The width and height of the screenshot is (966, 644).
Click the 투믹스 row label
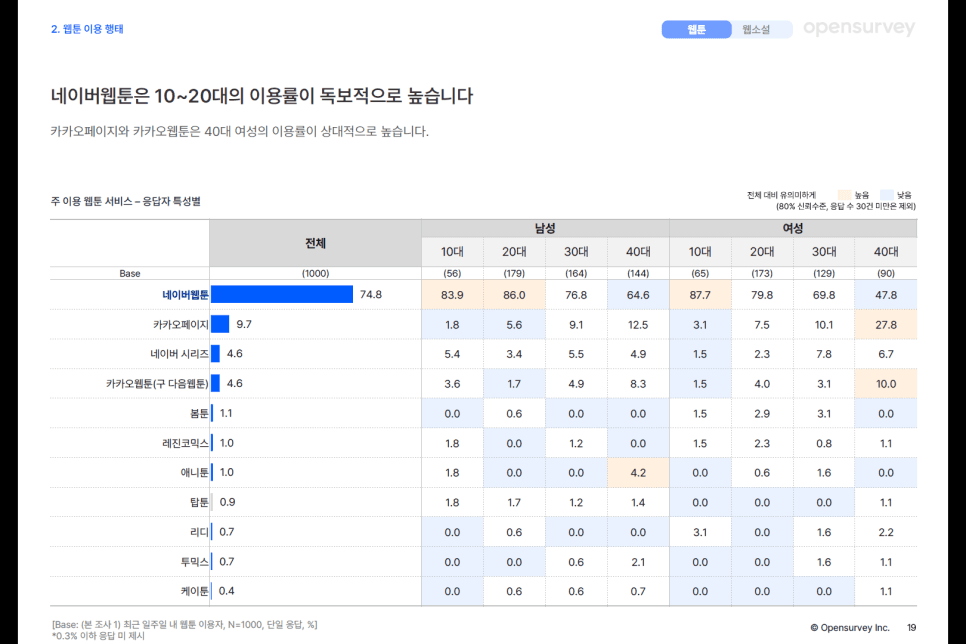click(x=195, y=561)
